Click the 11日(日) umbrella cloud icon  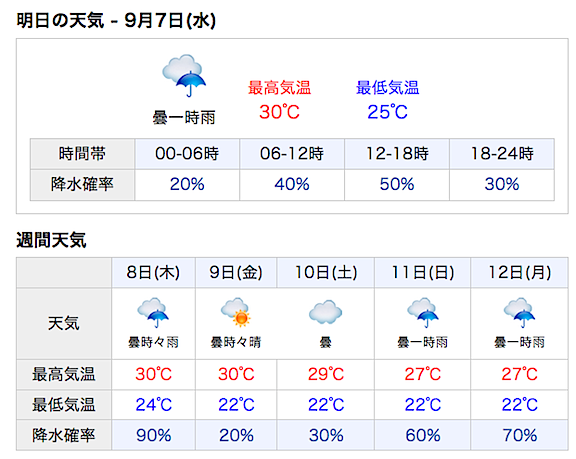coord(422,312)
